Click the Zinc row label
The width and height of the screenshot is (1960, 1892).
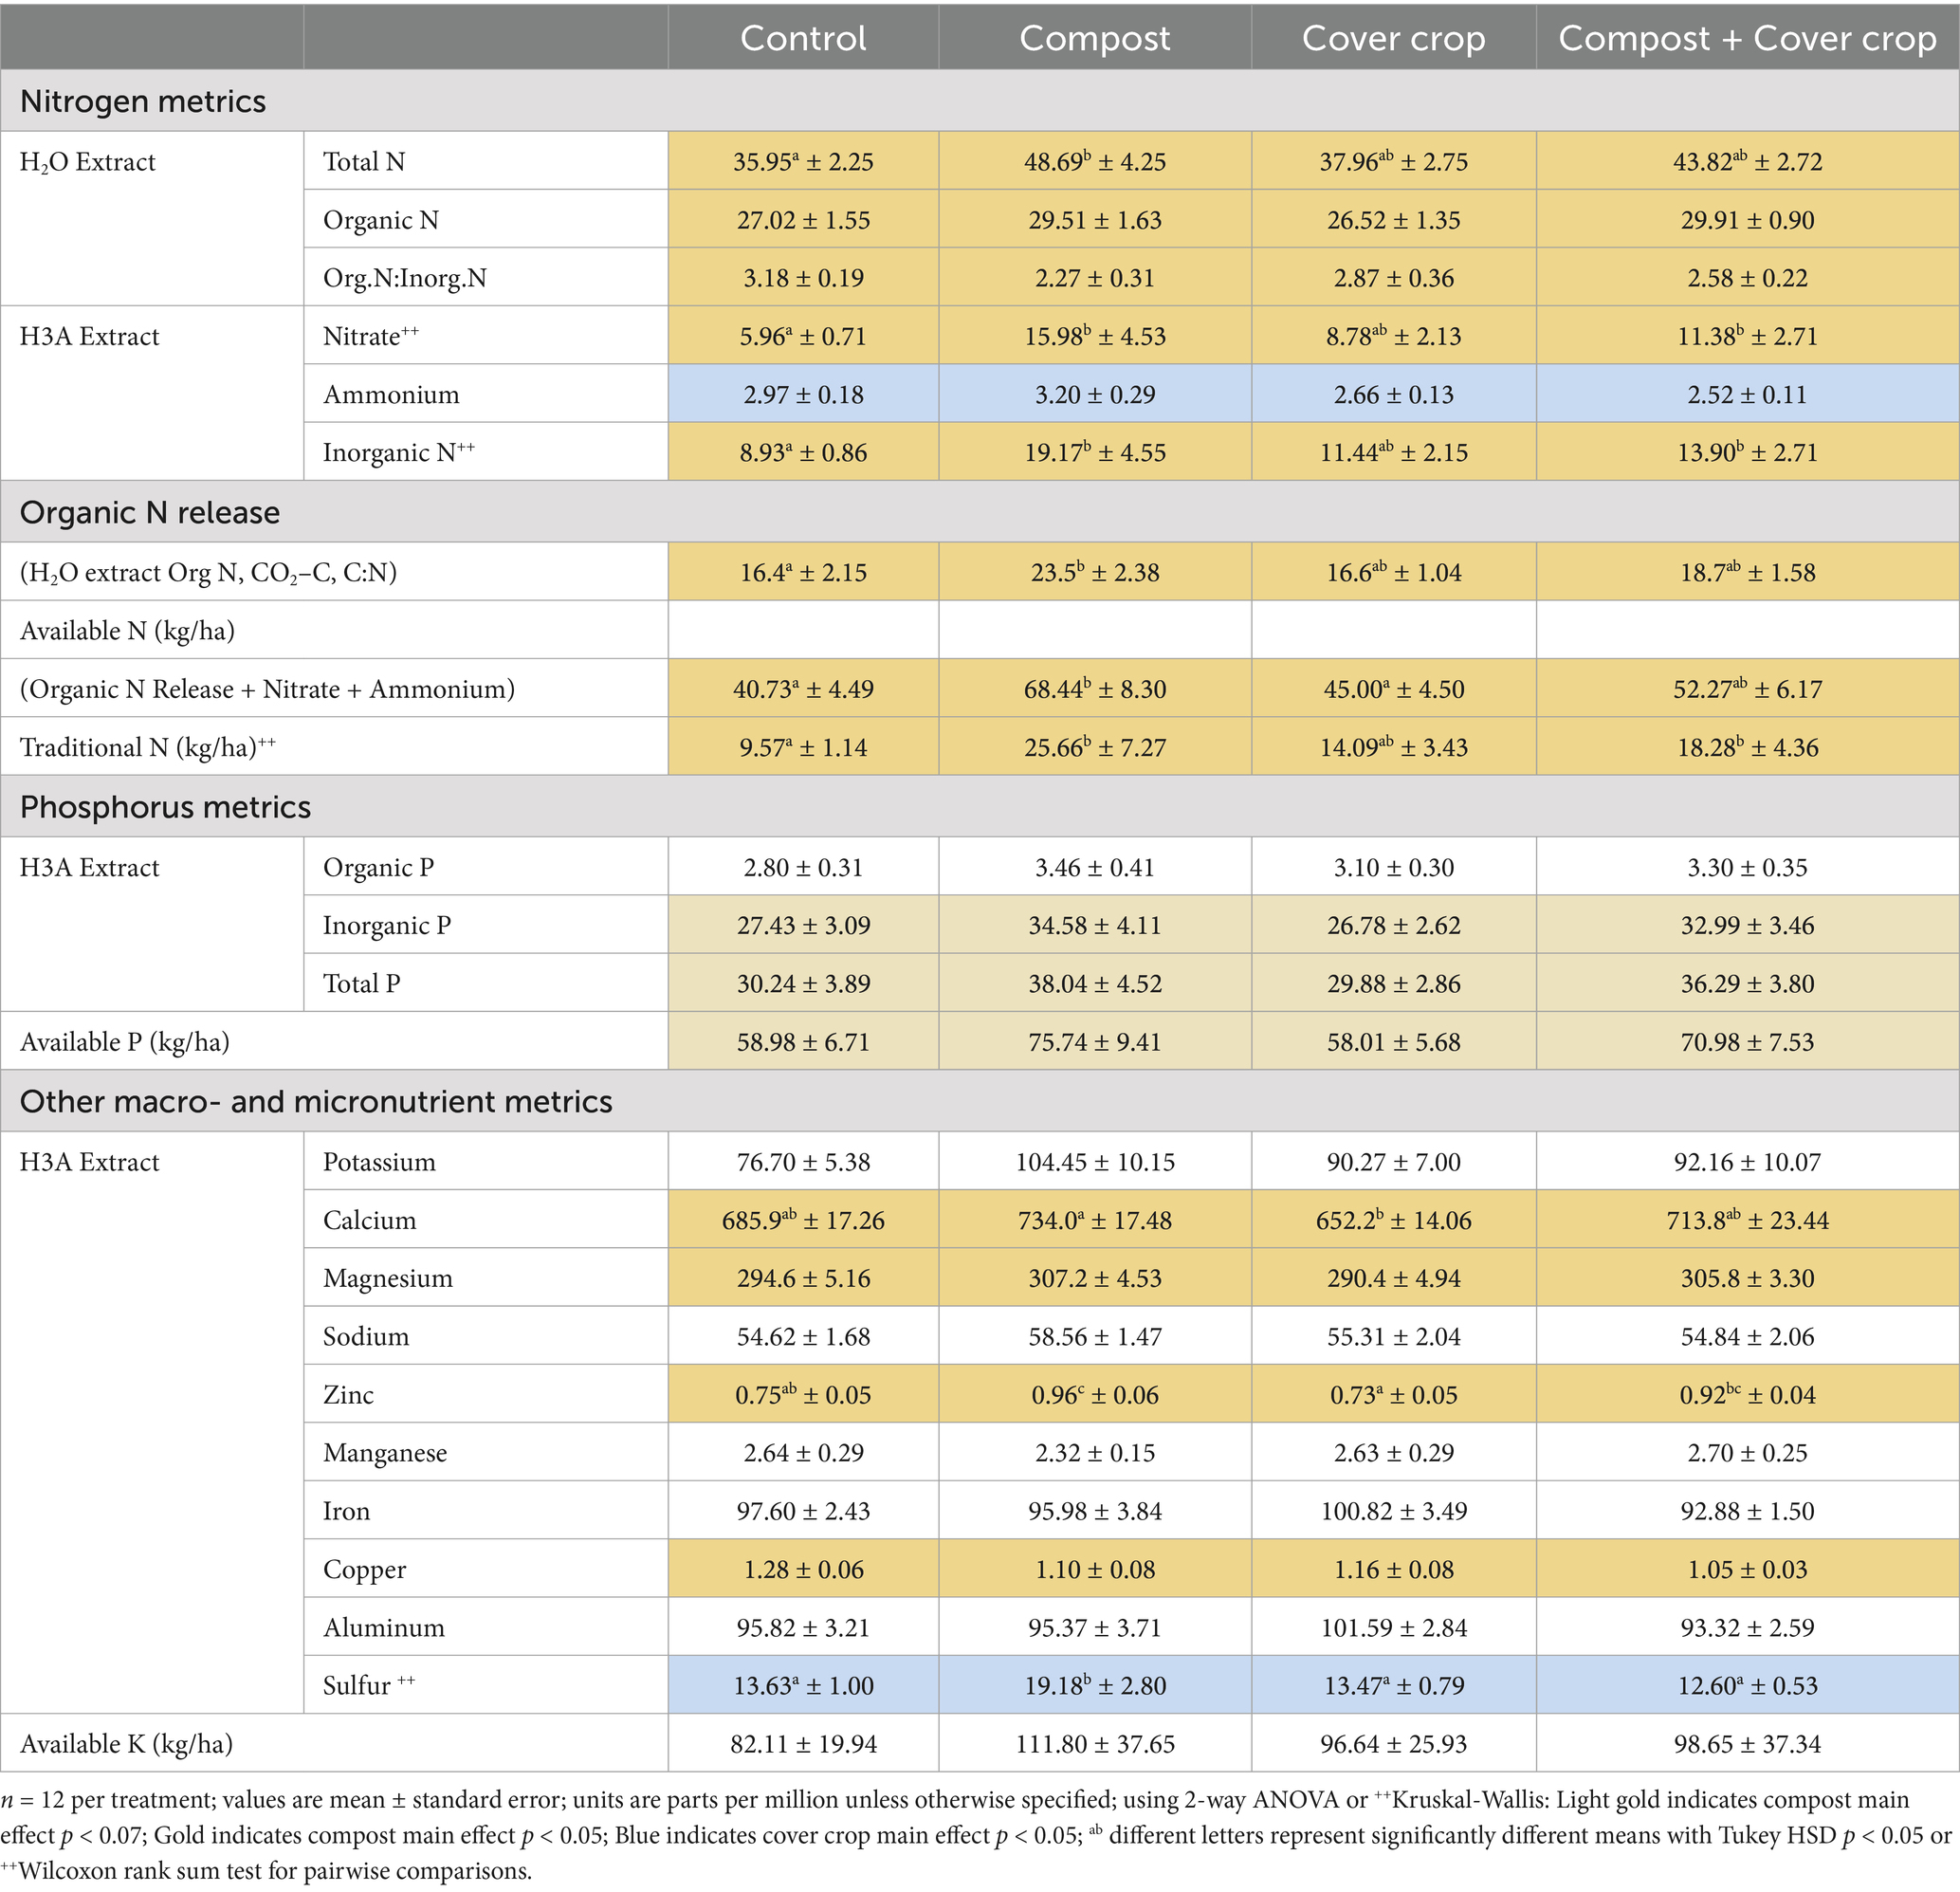[348, 1394]
